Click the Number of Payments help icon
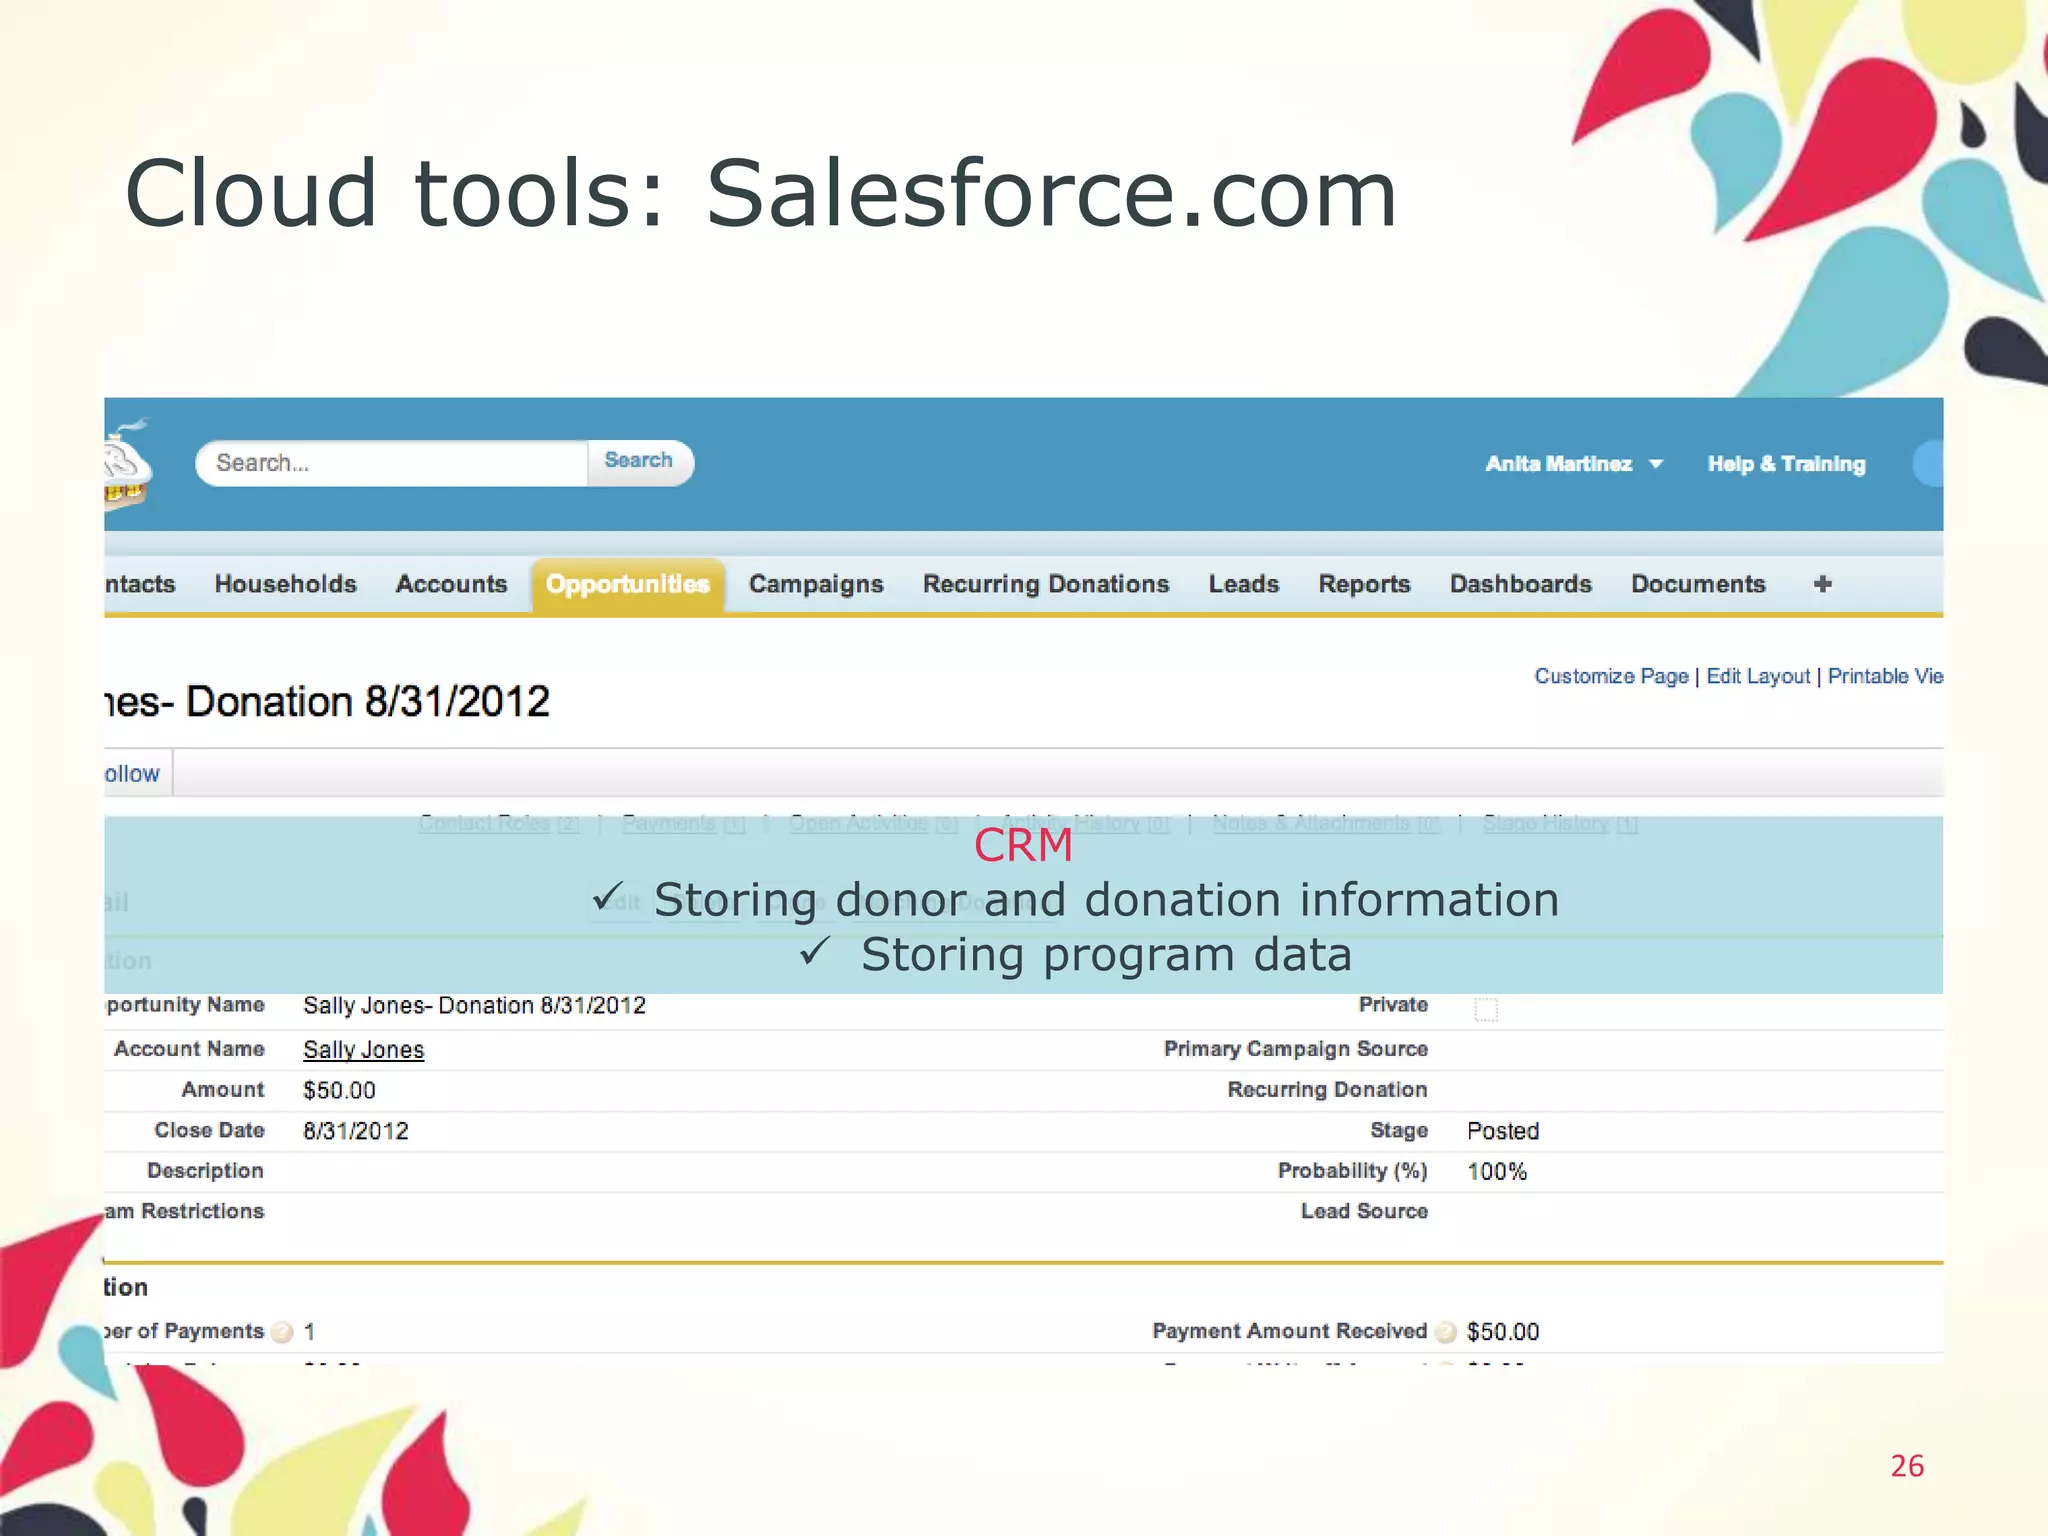Screen dimensions: 2048x1536 (x=282, y=1332)
